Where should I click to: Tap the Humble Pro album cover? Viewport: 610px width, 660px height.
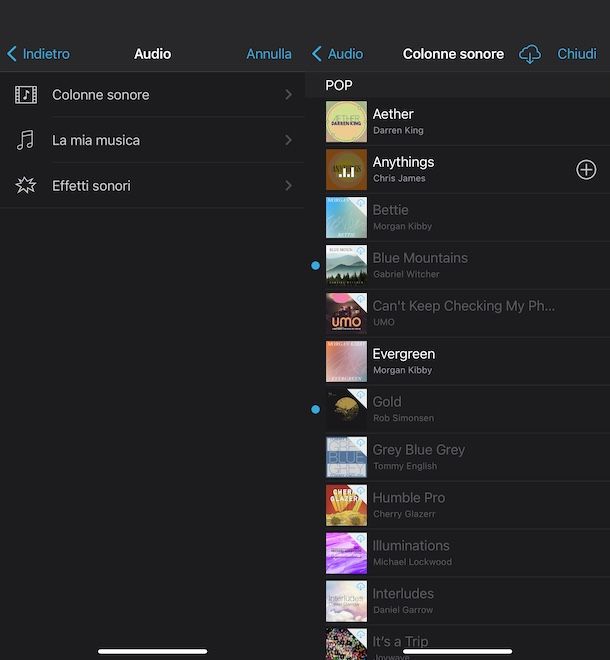pyautogui.click(x=346, y=505)
